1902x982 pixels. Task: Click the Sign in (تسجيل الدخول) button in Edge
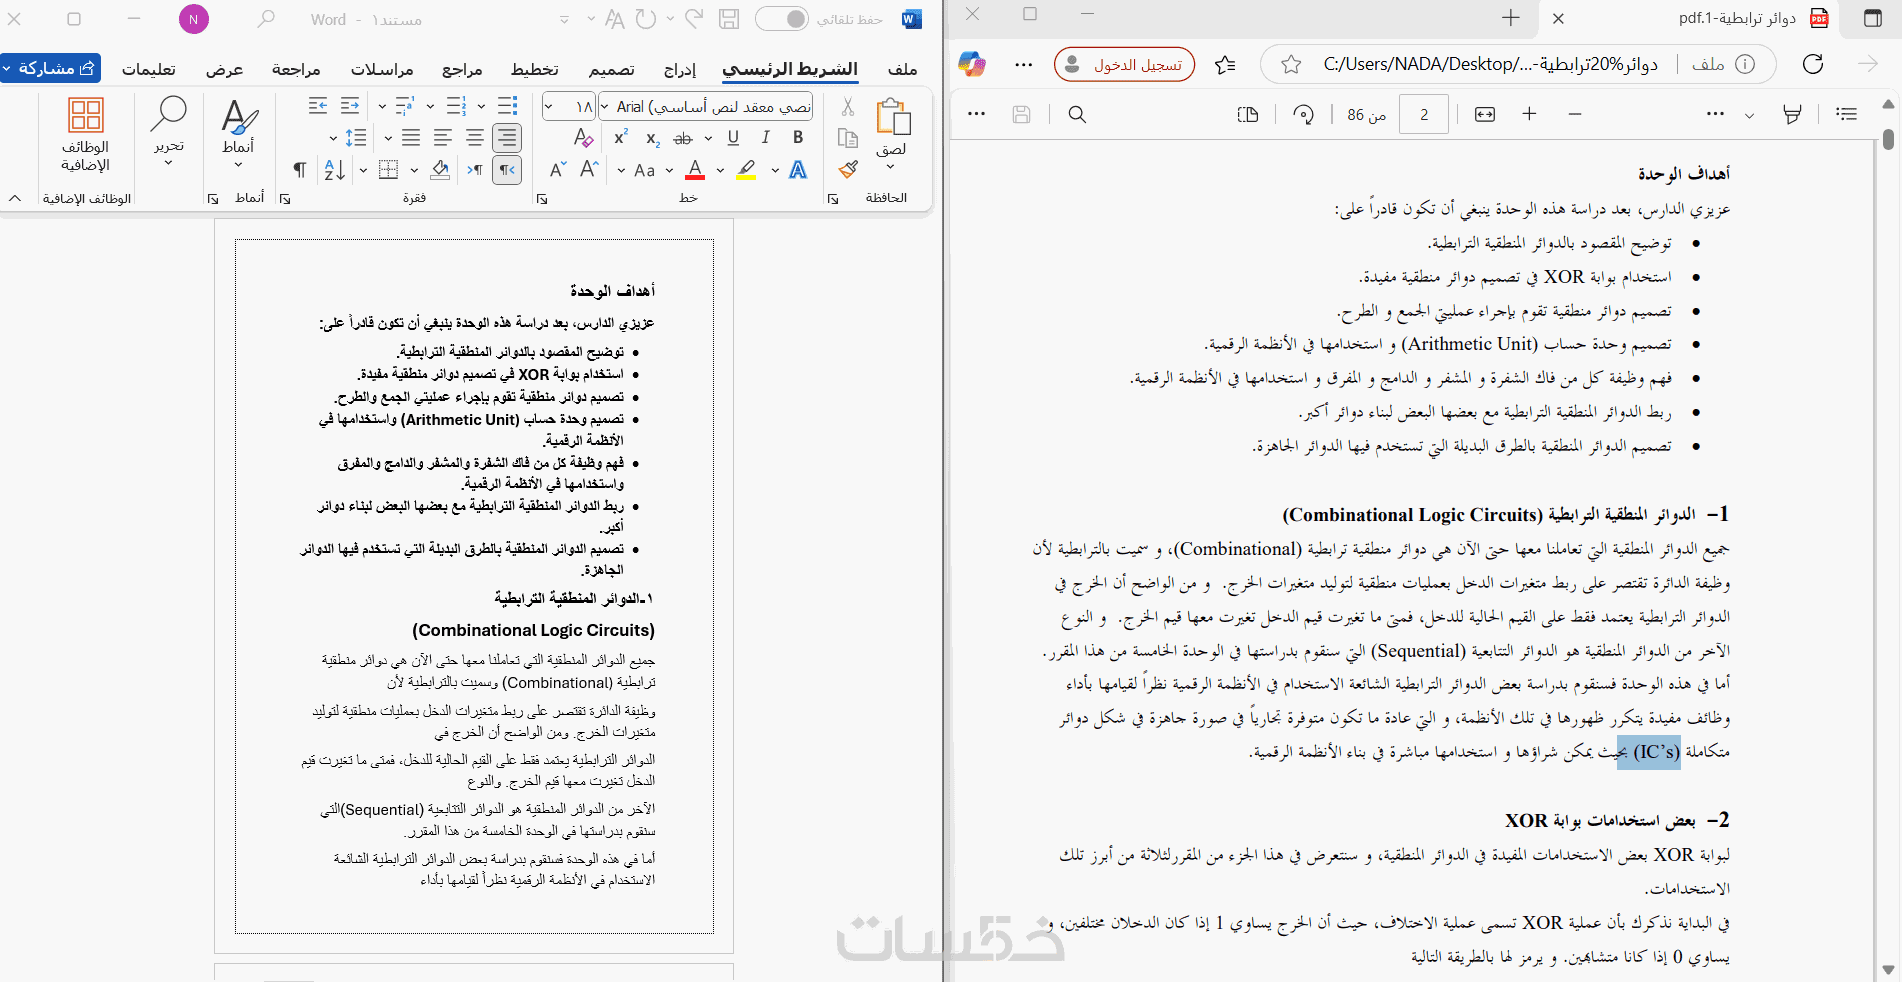1125,64
